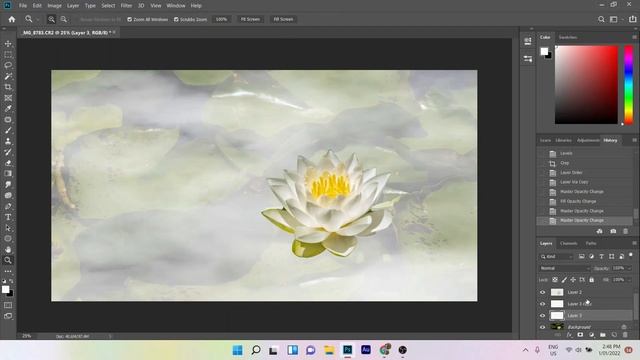Delete current state in History panel

(625, 231)
